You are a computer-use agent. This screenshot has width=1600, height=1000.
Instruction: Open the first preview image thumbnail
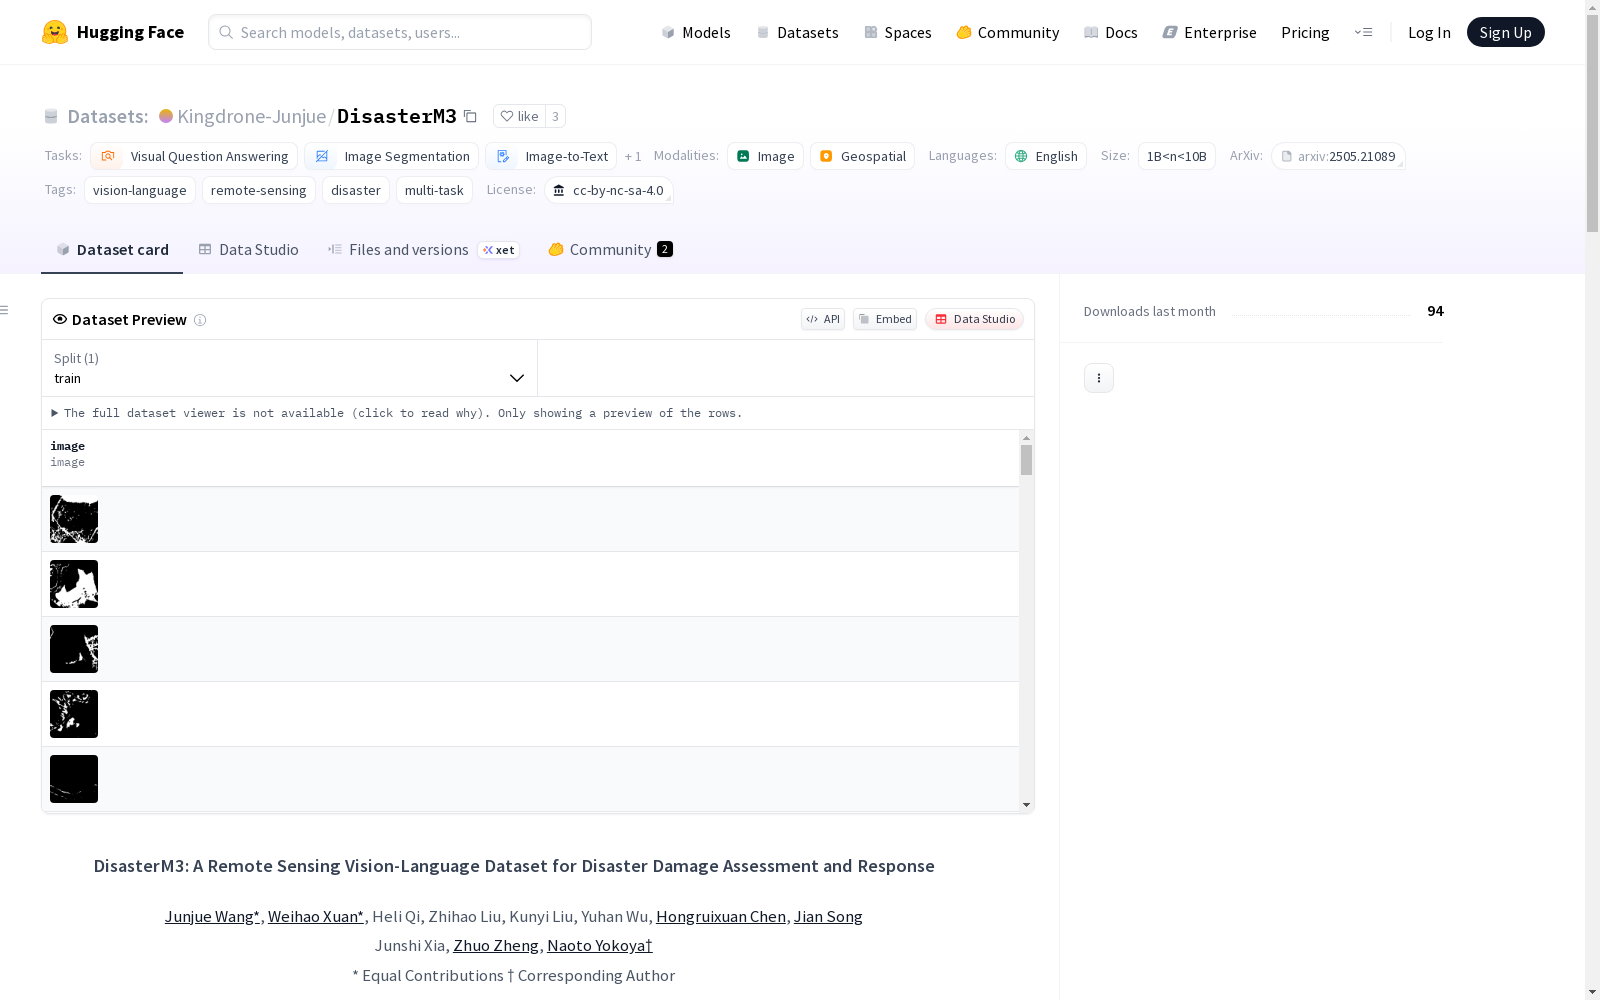click(74, 519)
